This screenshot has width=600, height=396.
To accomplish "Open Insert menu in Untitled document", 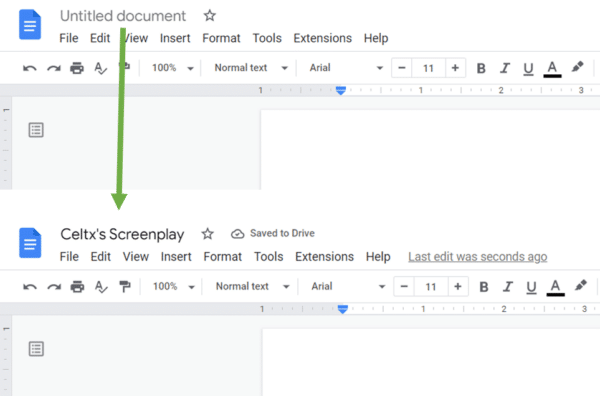I will (175, 38).
